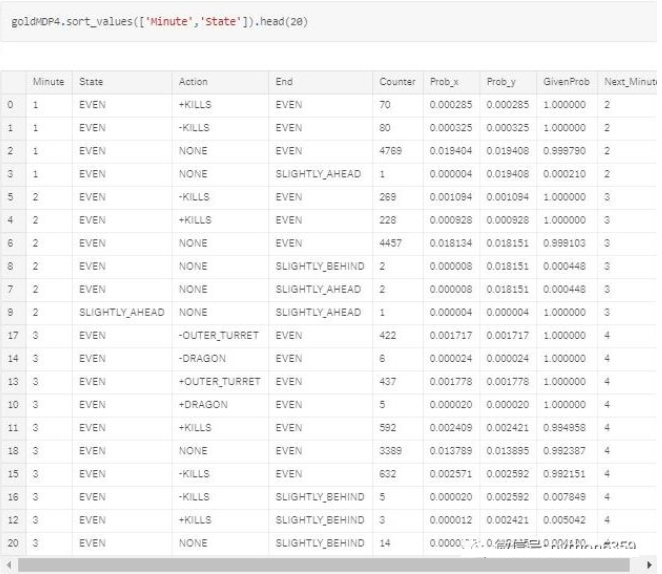This screenshot has width=662, height=574.
Task: Select the -DRAGON action cell
Action: (202, 358)
